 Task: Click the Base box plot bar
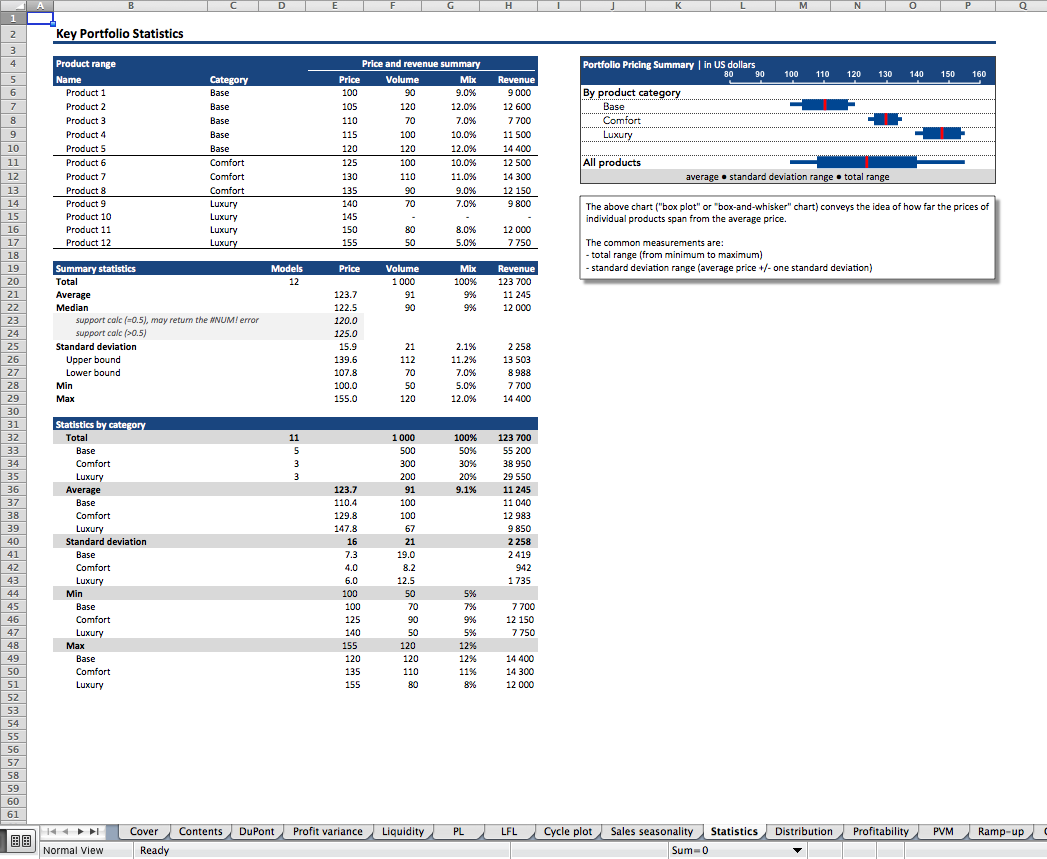tap(822, 104)
